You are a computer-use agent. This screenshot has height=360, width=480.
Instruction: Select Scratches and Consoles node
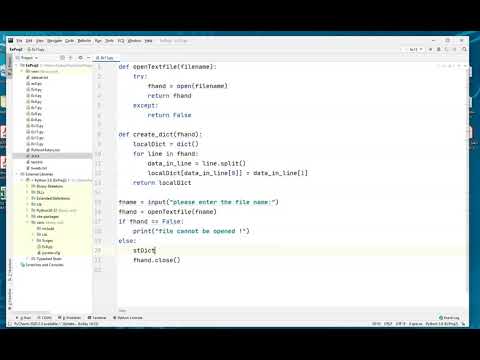(x=42, y=265)
